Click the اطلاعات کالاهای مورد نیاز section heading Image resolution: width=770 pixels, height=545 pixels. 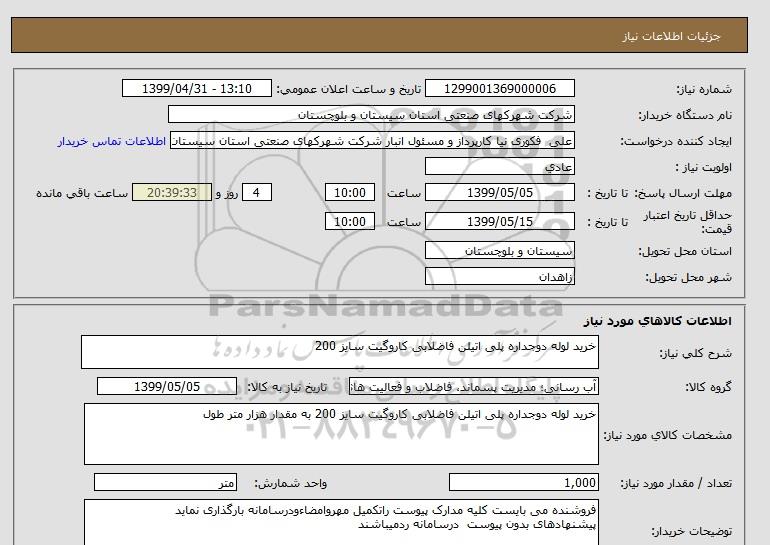[658, 321]
